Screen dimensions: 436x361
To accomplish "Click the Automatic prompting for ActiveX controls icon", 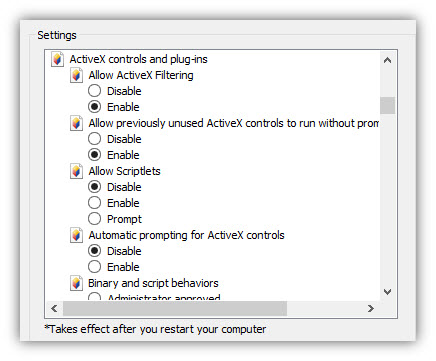I will tap(76, 235).
